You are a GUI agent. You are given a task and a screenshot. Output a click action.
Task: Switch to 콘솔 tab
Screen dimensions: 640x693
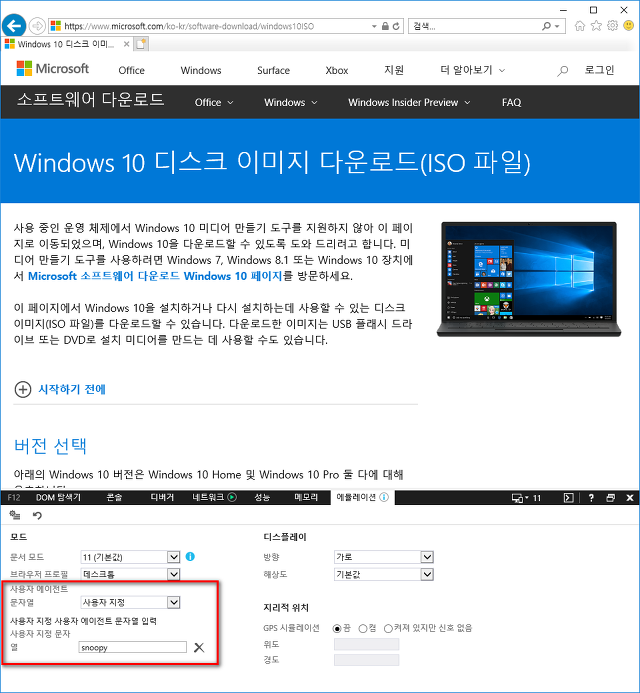[114, 497]
